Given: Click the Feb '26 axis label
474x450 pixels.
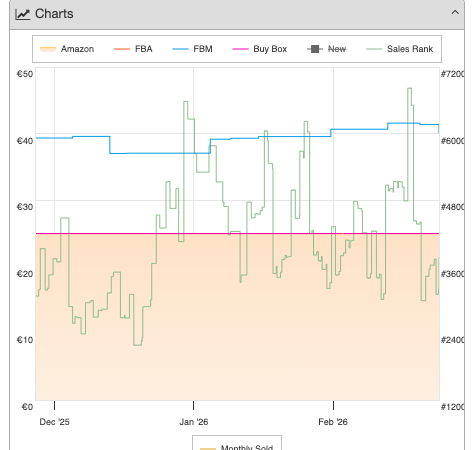Looking at the screenshot, I should click(x=333, y=422).
